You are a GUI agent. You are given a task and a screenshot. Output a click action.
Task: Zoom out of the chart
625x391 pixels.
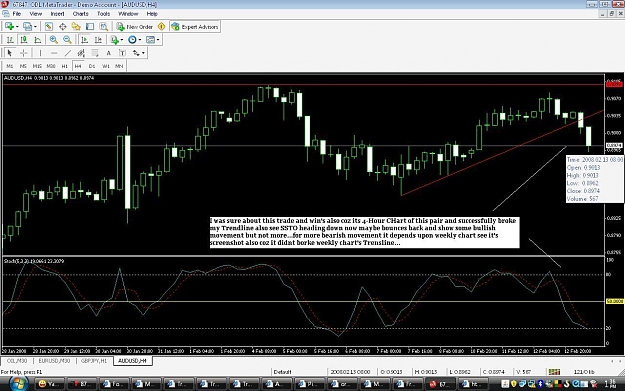coord(67,40)
